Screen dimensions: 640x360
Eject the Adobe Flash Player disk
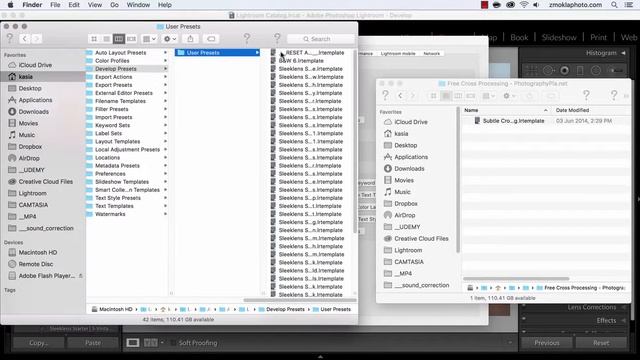click(x=80, y=276)
